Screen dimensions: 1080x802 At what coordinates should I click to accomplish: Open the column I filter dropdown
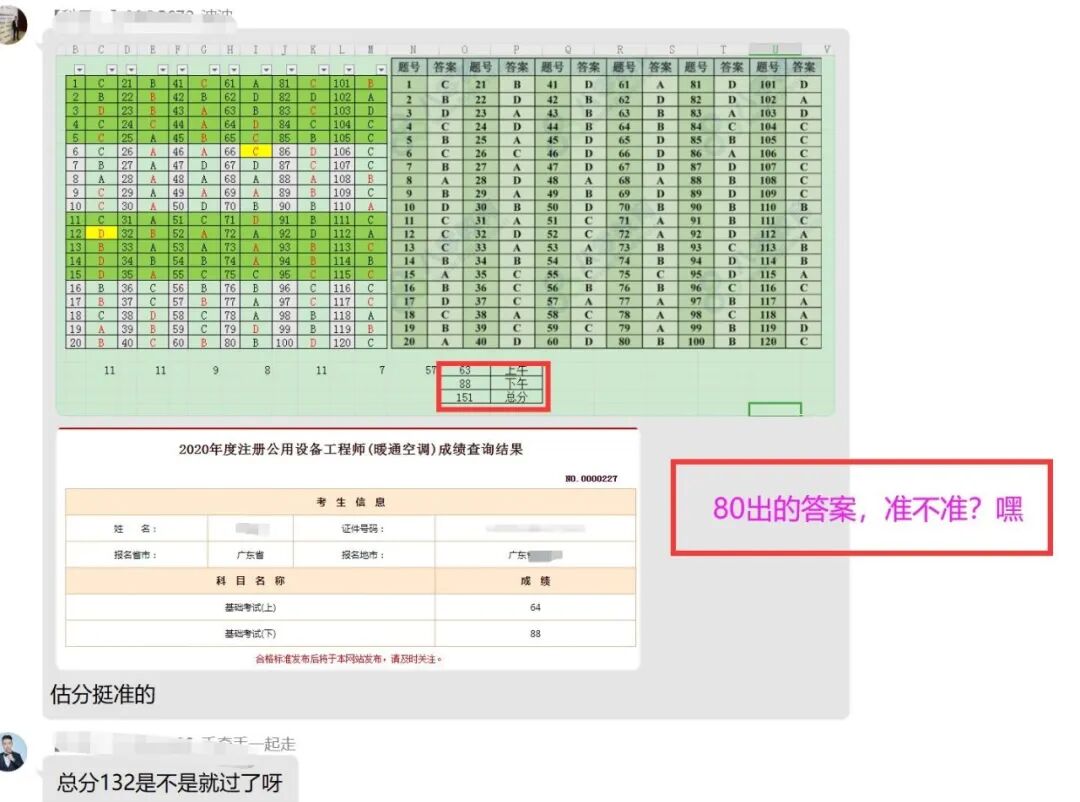coord(266,70)
